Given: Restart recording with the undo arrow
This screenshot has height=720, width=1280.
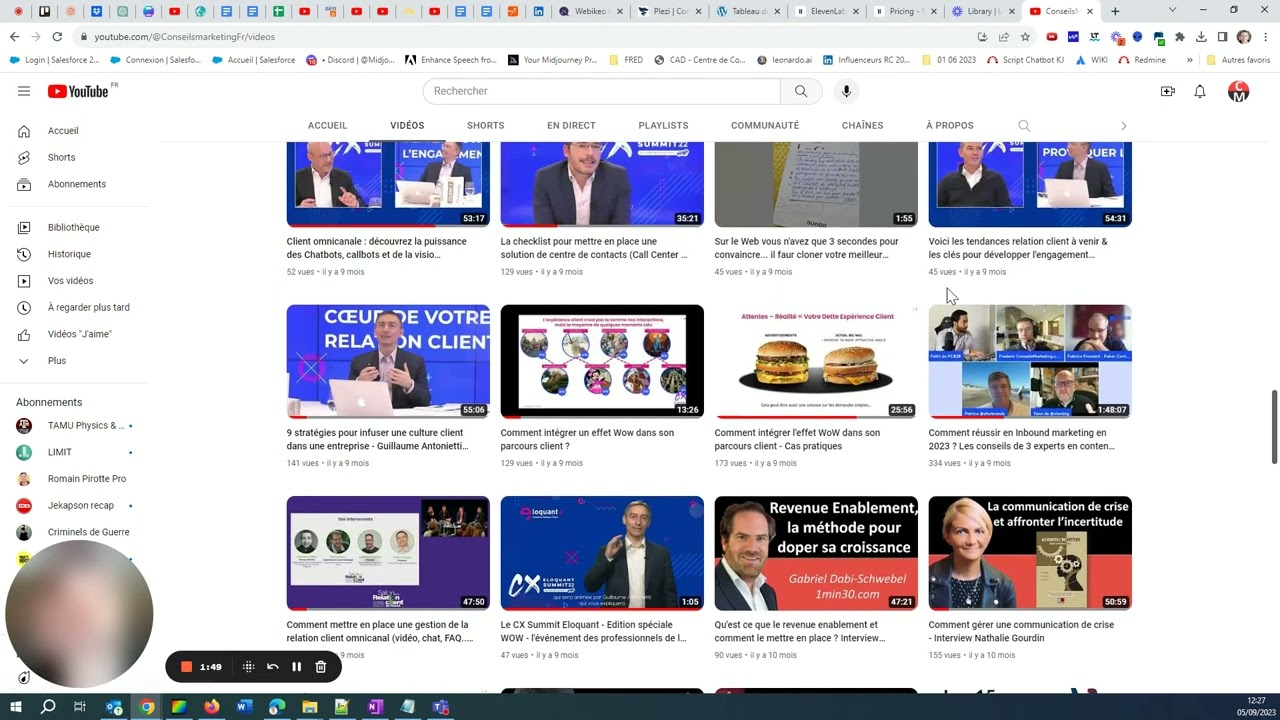Looking at the screenshot, I should [x=272, y=667].
